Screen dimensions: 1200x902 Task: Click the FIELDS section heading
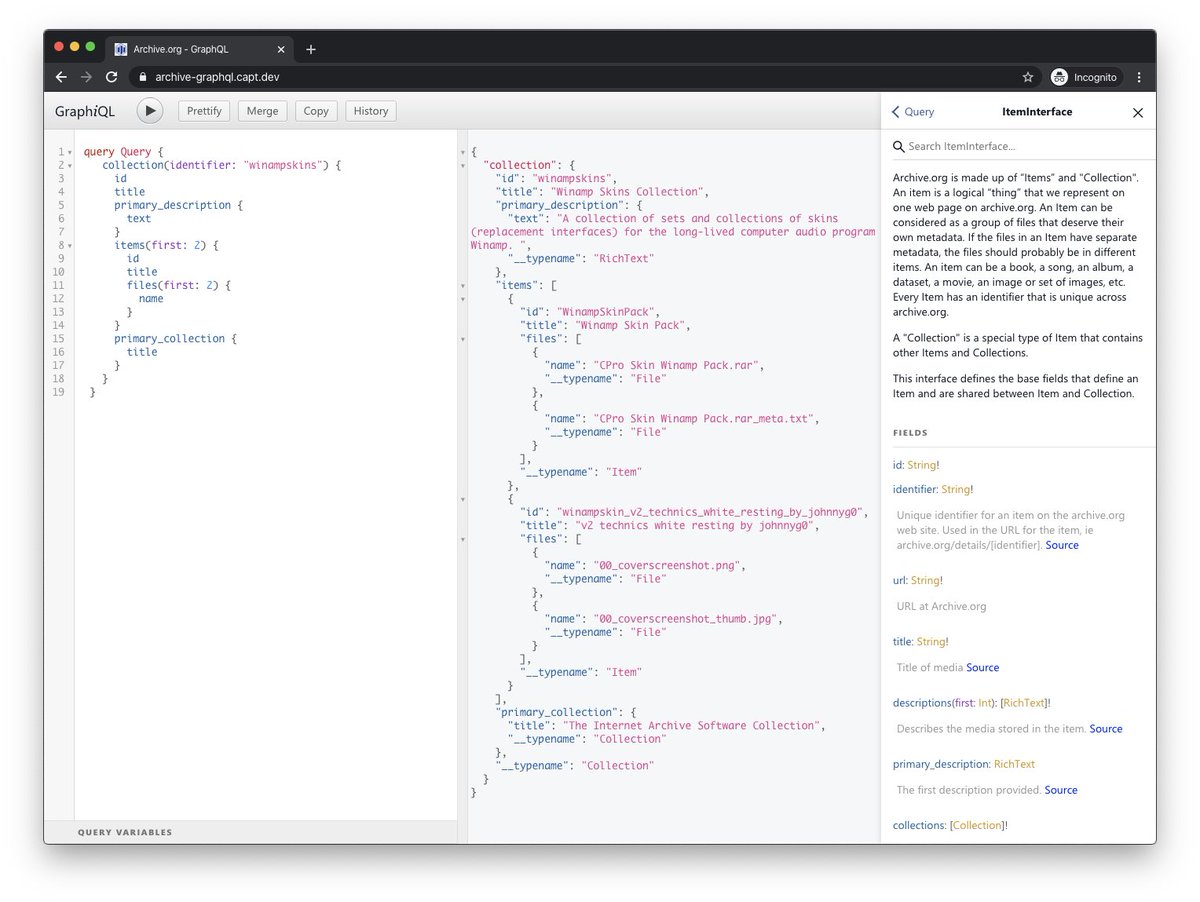[910, 433]
